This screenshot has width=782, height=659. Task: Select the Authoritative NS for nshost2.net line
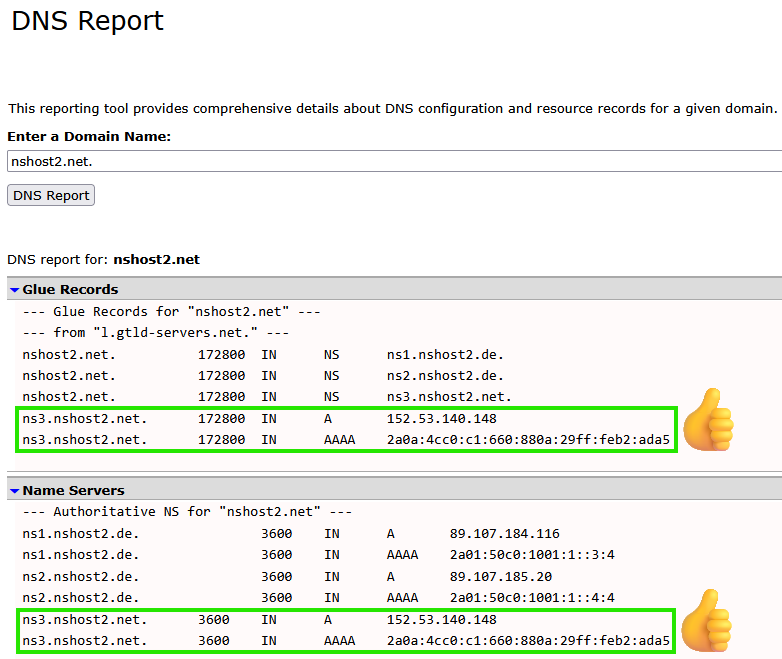pos(187,512)
